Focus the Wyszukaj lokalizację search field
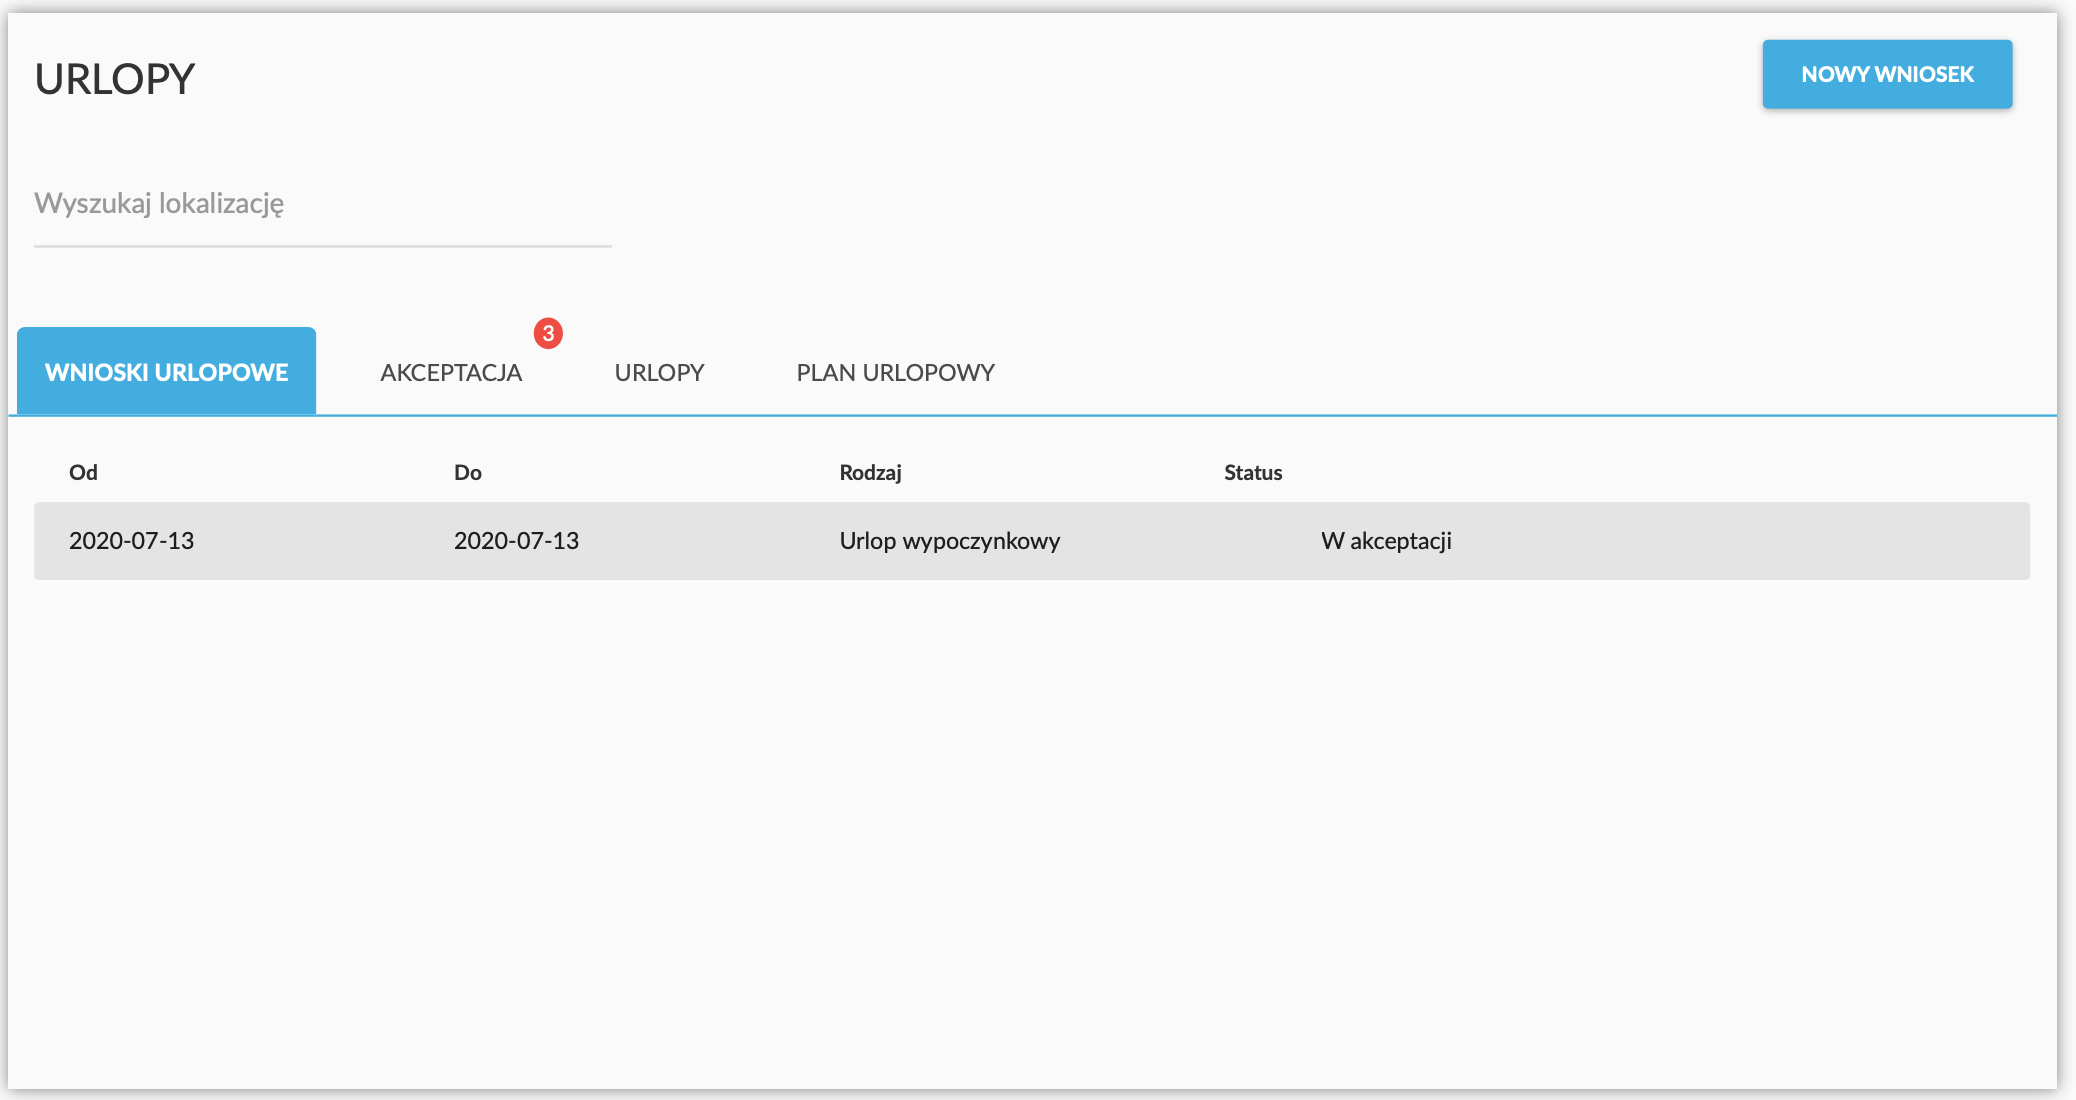Viewport: 2076px width, 1100px height. [x=322, y=204]
